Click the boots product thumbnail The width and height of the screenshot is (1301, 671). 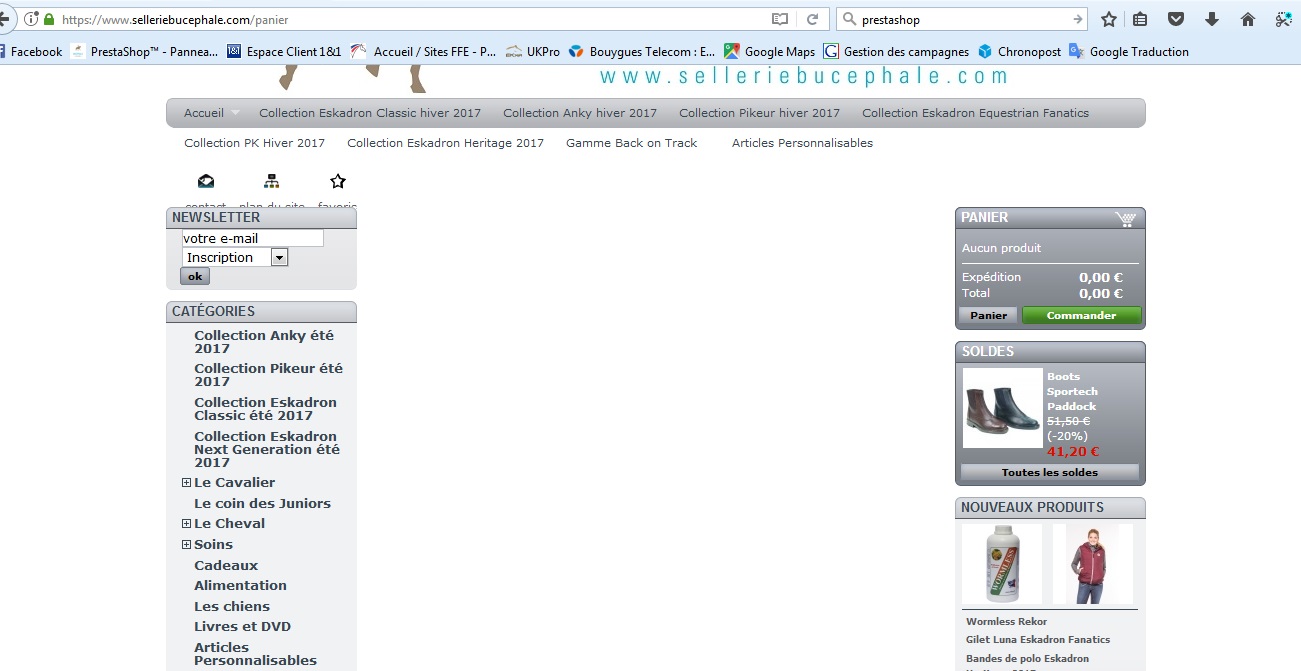click(x=1003, y=408)
